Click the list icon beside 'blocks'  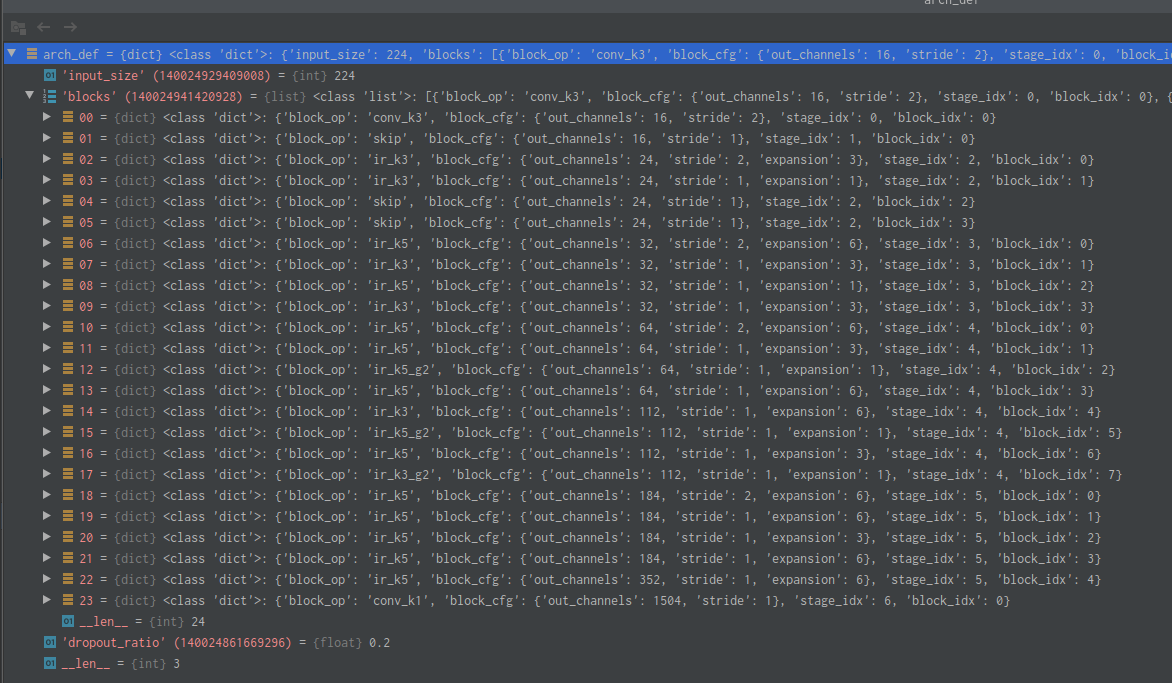pyautogui.click(x=49, y=96)
